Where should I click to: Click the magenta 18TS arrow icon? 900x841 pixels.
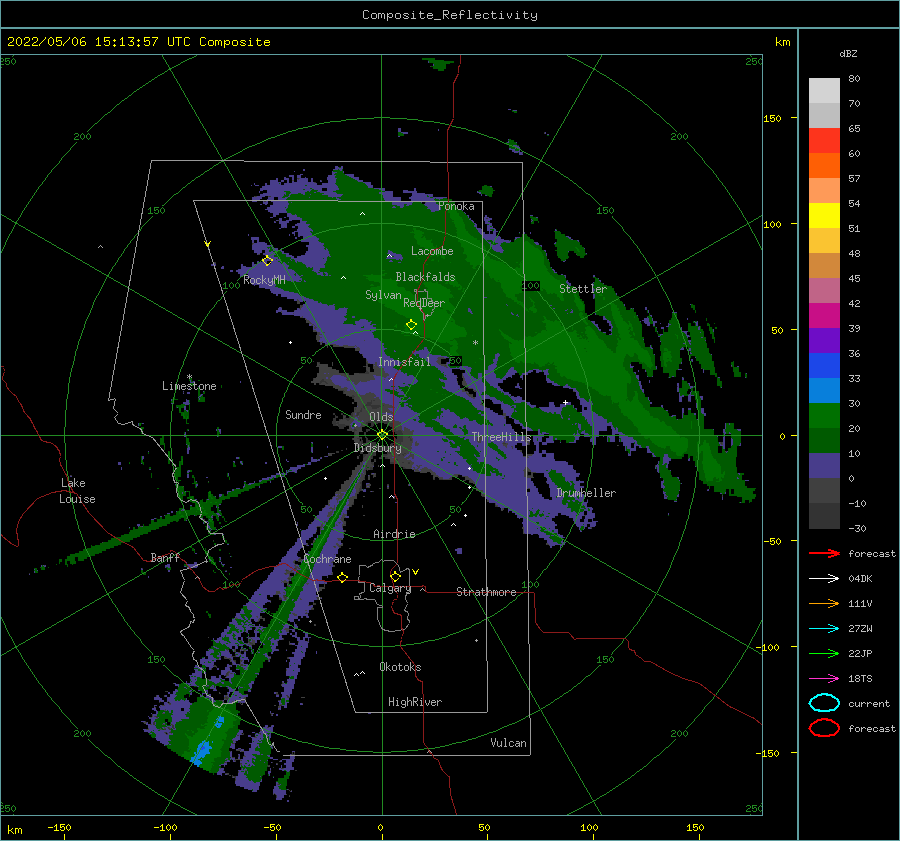(824, 679)
